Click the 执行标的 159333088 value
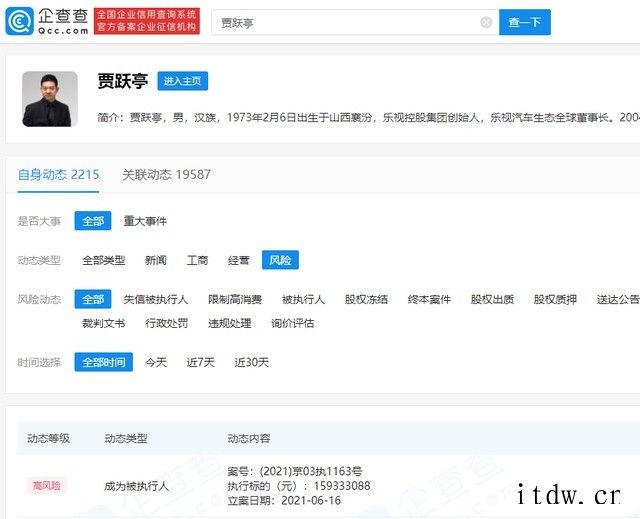This screenshot has height=519, width=640. pyautogui.click(x=342, y=486)
